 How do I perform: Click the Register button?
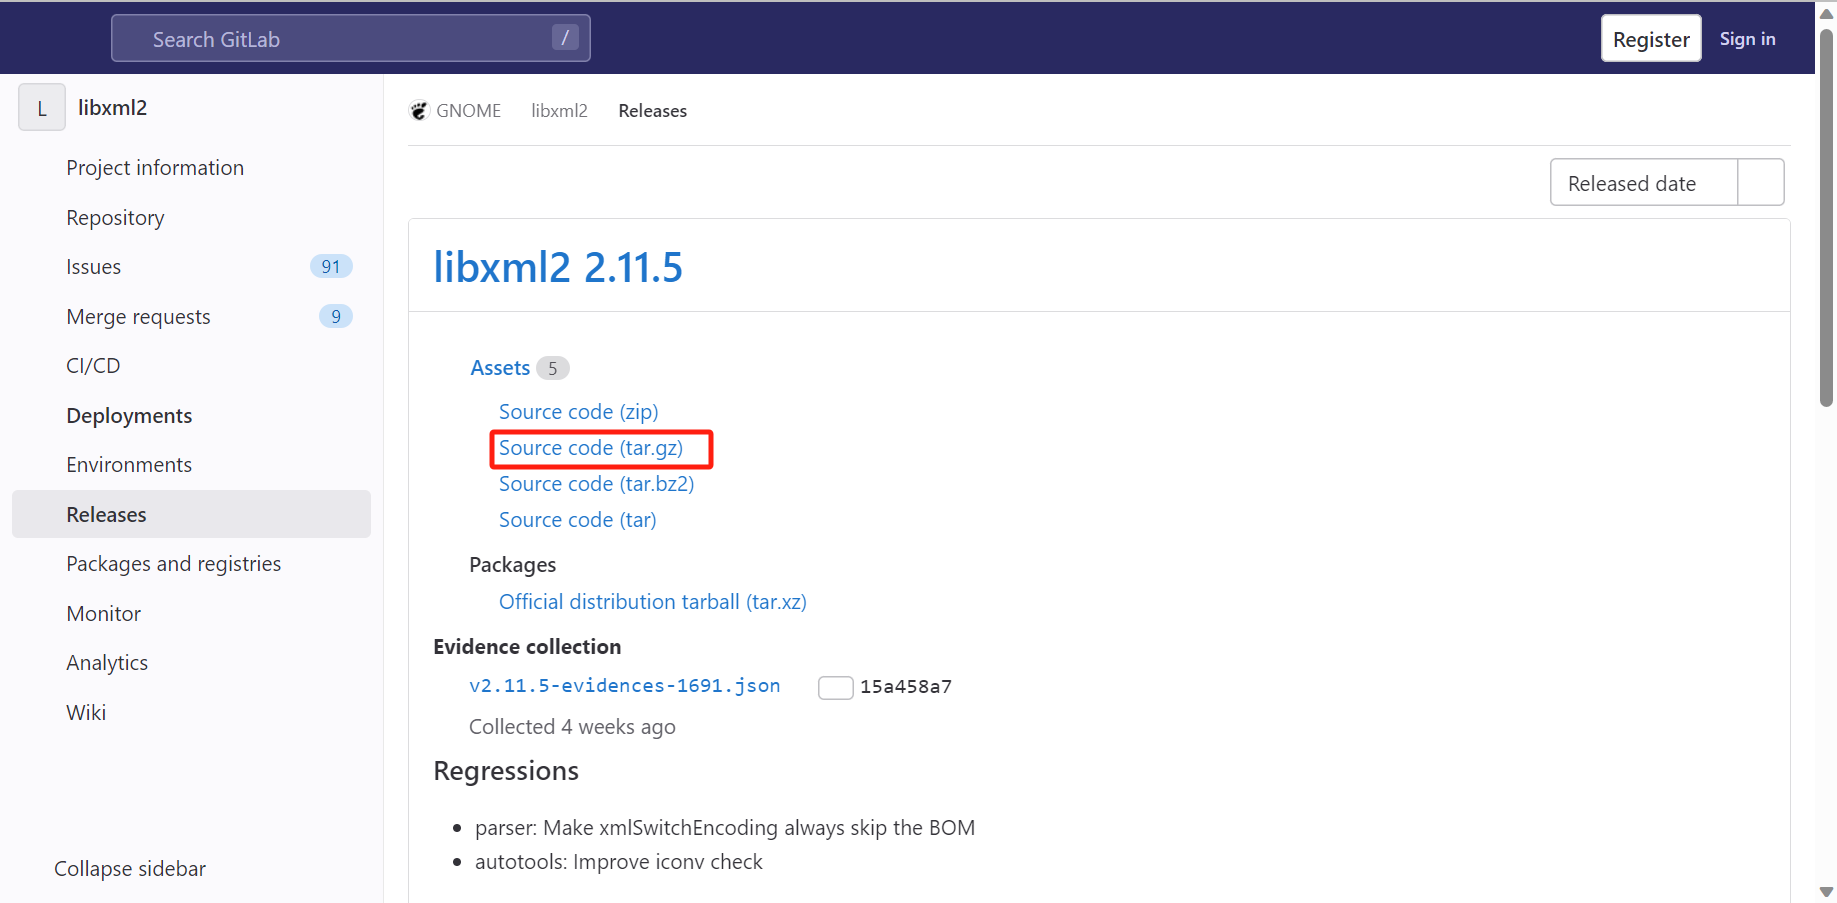point(1650,38)
